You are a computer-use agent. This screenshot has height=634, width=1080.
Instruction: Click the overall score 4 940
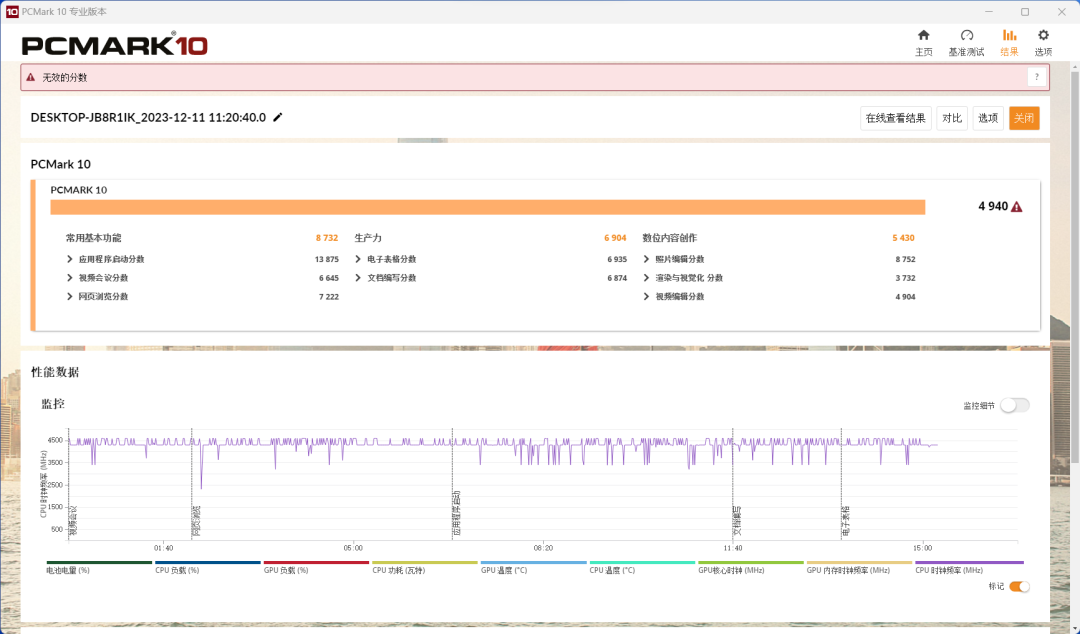pos(993,206)
